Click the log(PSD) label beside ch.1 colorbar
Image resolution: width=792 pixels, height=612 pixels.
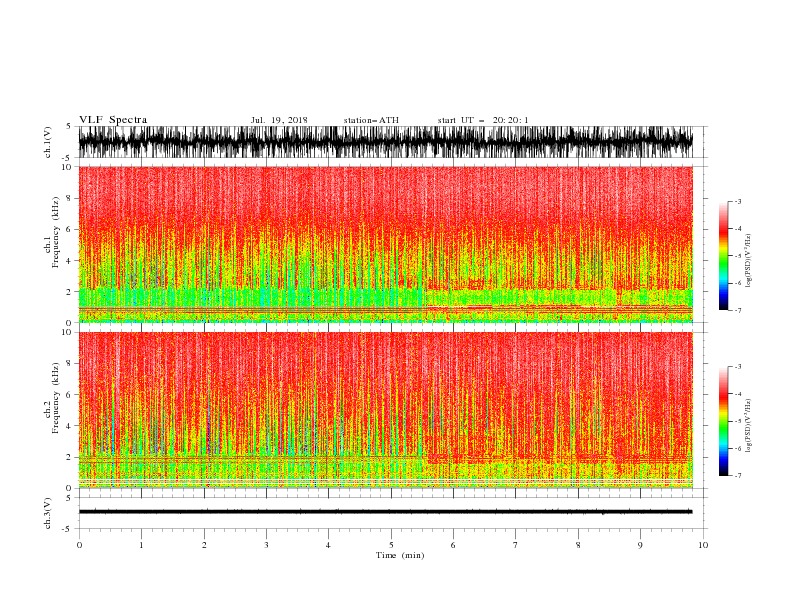(x=748, y=261)
